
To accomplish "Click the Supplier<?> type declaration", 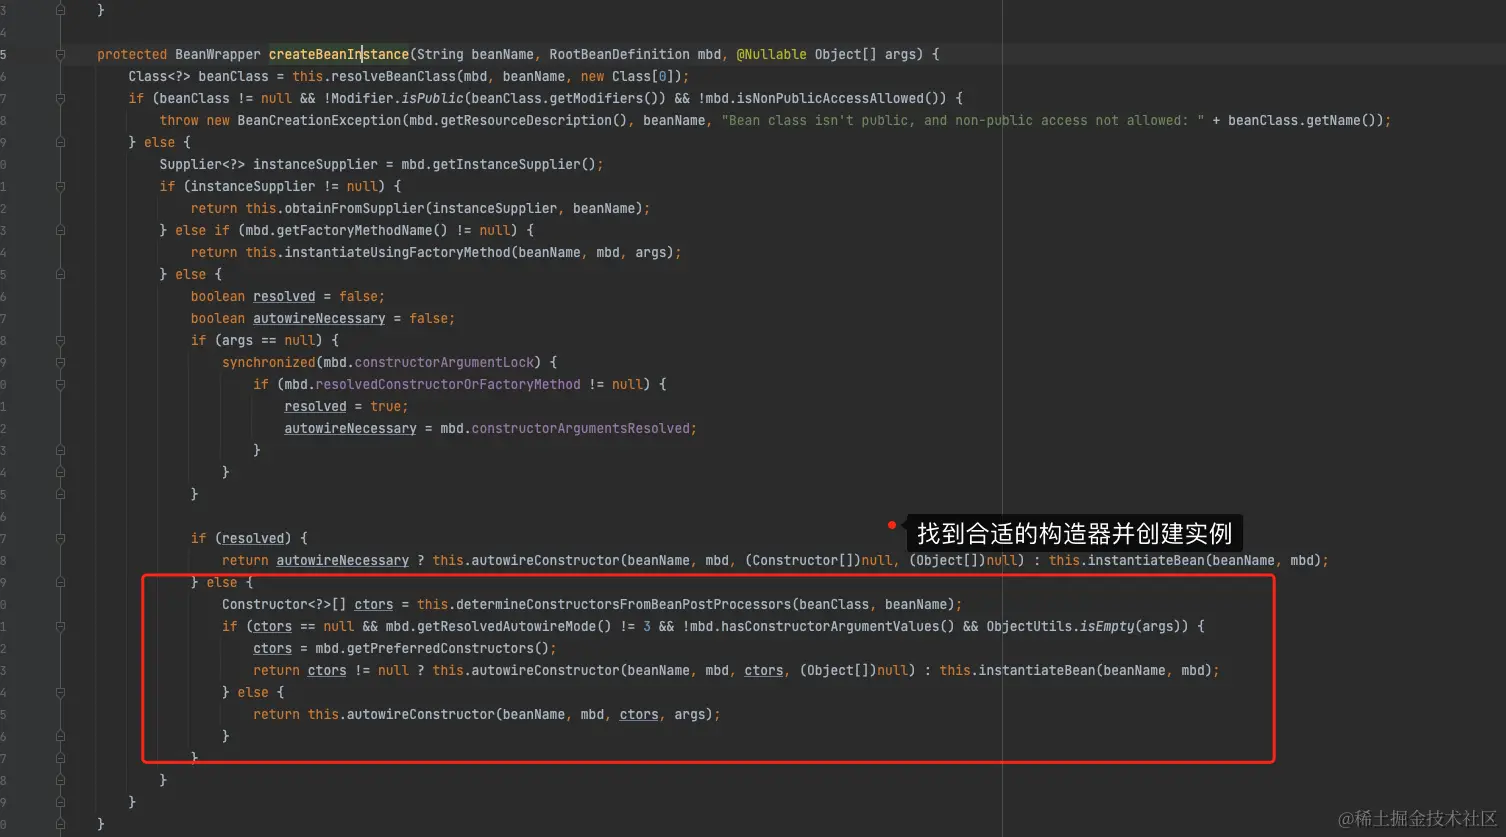I will (202, 164).
